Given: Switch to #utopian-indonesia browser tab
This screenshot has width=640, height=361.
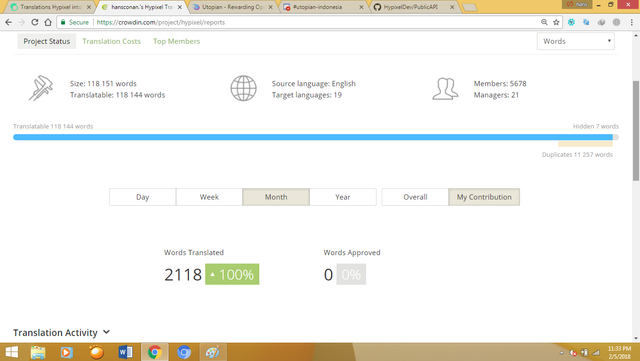Looking at the screenshot, I should coord(323,7).
